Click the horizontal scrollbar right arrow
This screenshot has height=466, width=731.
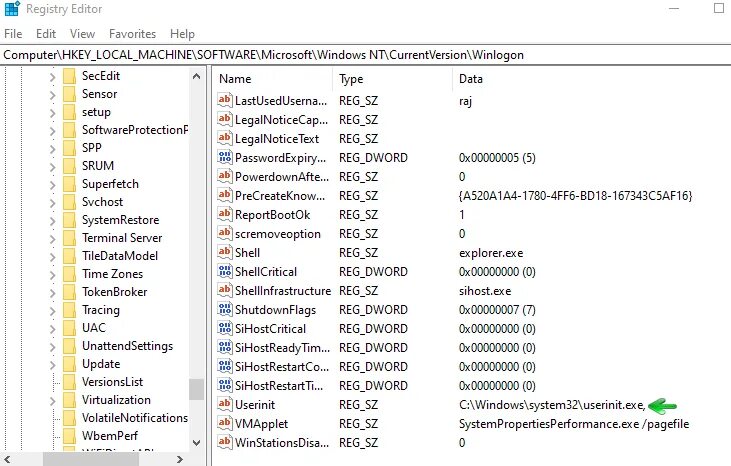tap(180, 459)
